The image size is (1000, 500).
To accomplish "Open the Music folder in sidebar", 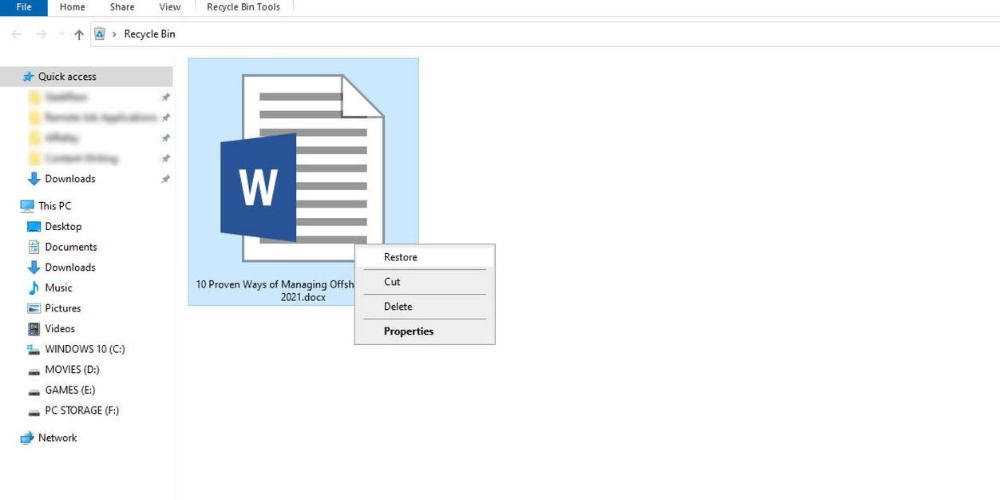I will [59, 288].
